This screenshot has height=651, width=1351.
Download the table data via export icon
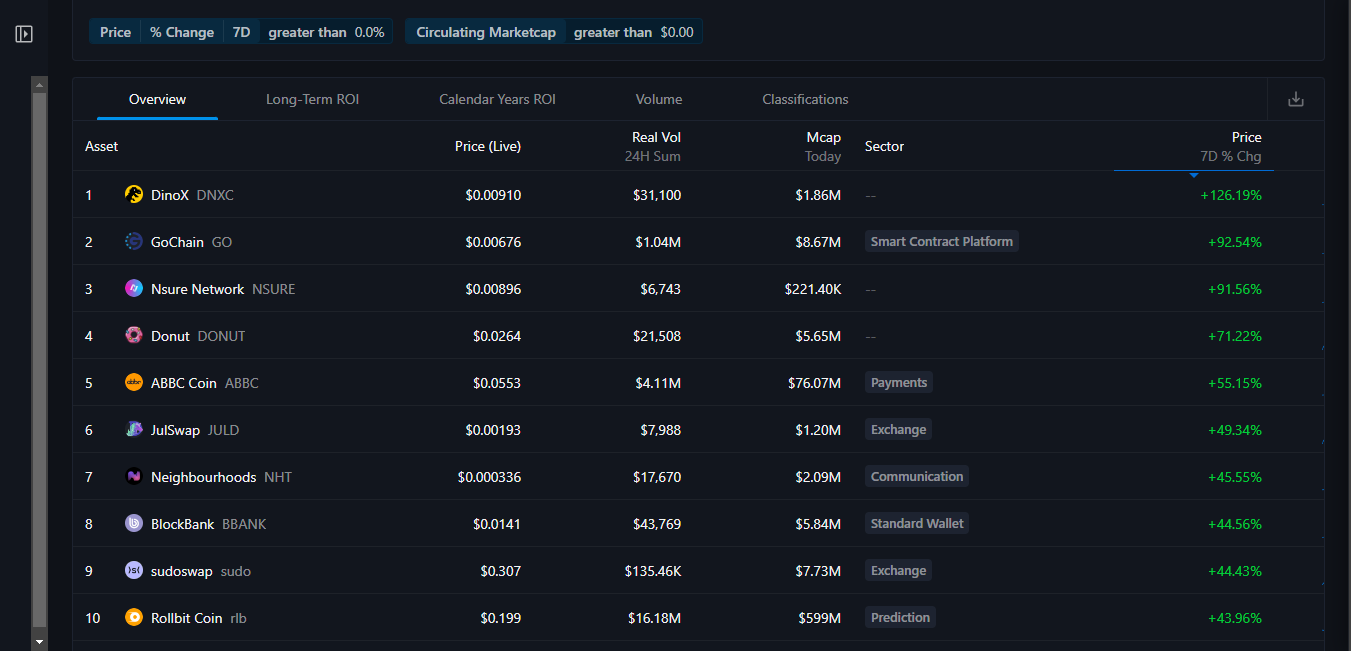click(x=1296, y=99)
